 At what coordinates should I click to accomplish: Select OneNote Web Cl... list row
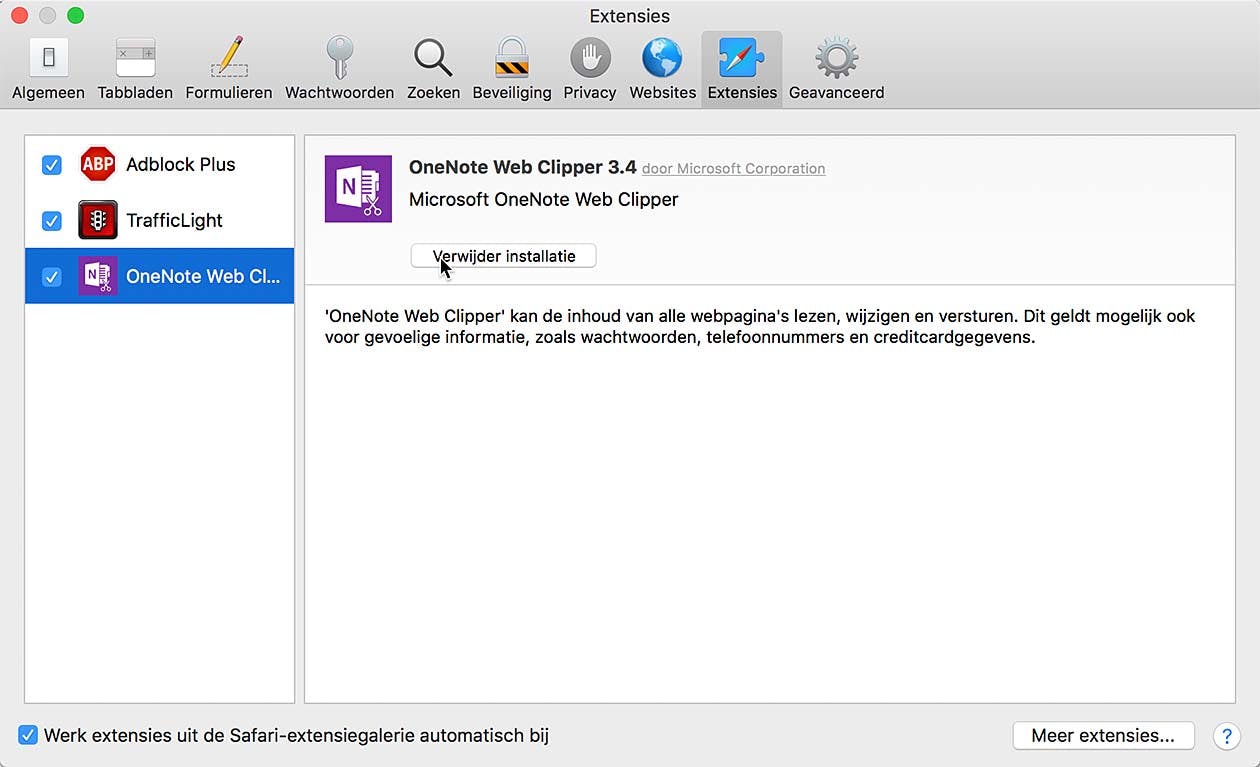point(160,276)
